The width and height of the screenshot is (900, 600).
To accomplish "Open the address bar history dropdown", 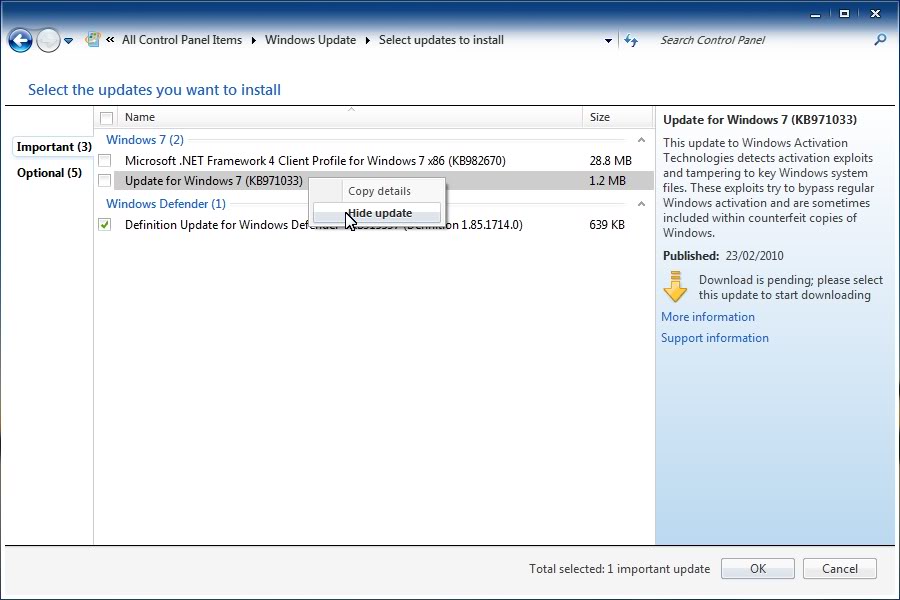I will [x=608, y=40].
